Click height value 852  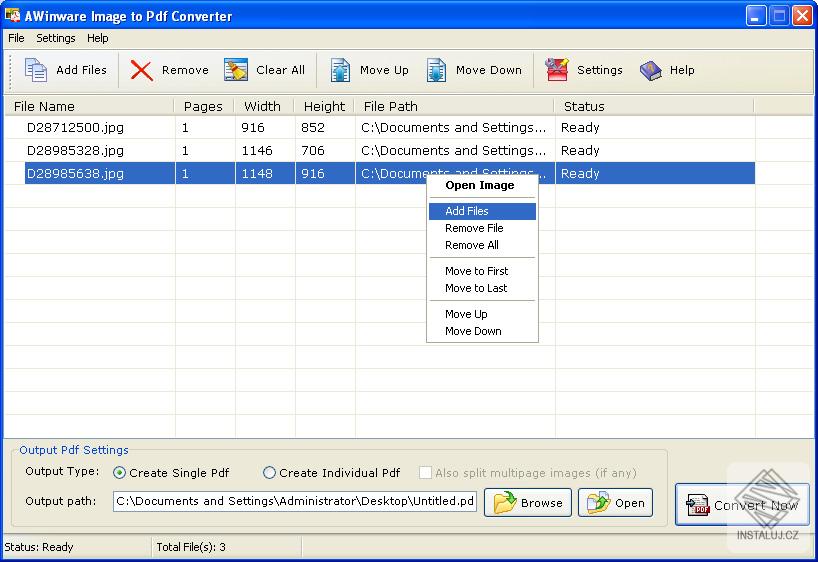(313, 128)
